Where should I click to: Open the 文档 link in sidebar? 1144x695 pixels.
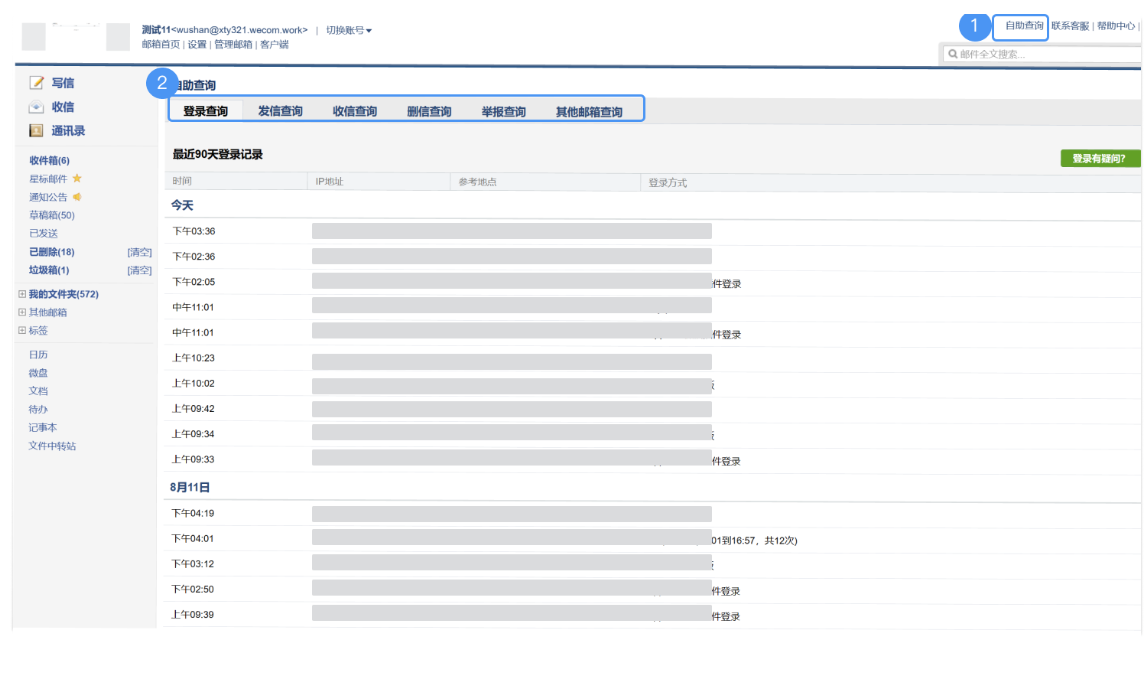pos(38,391)
